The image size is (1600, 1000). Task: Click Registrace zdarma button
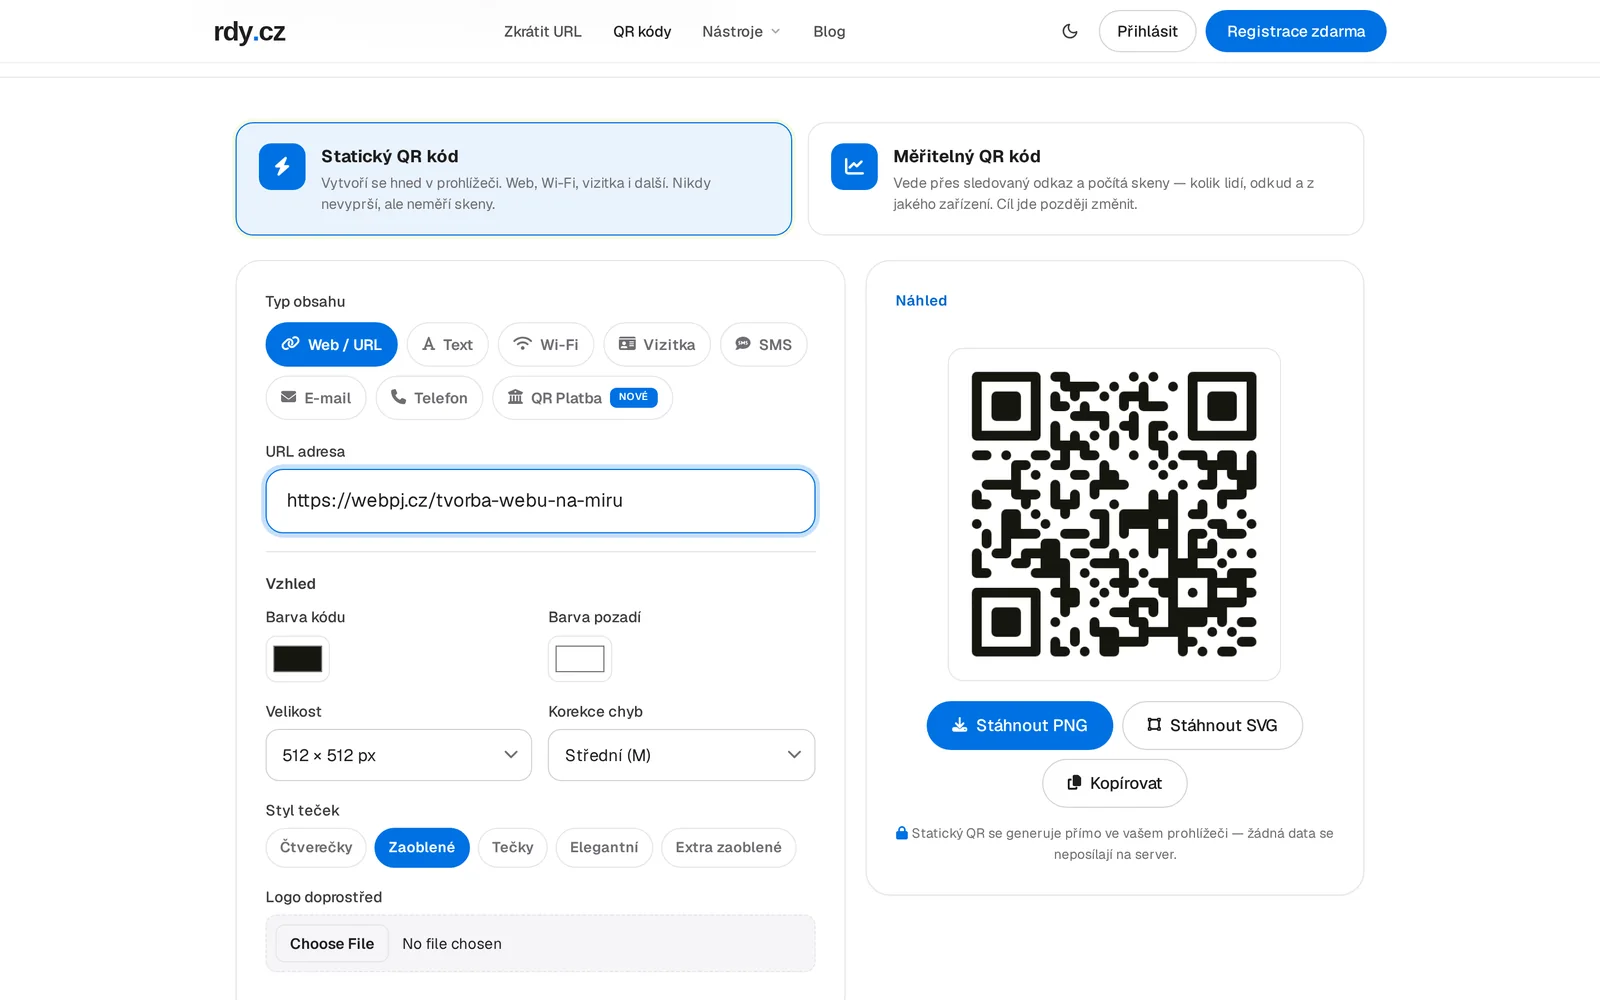click(1295, 31)
